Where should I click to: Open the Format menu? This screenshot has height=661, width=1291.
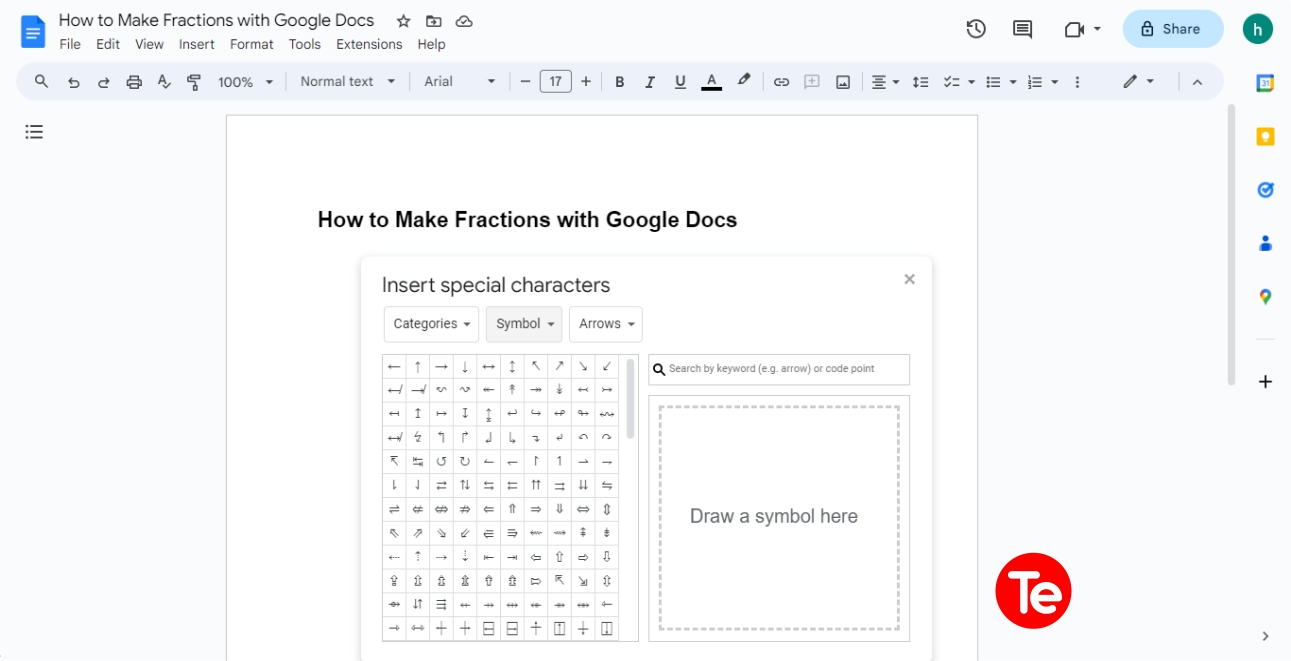pyautogui.click(x=251, y=44)
